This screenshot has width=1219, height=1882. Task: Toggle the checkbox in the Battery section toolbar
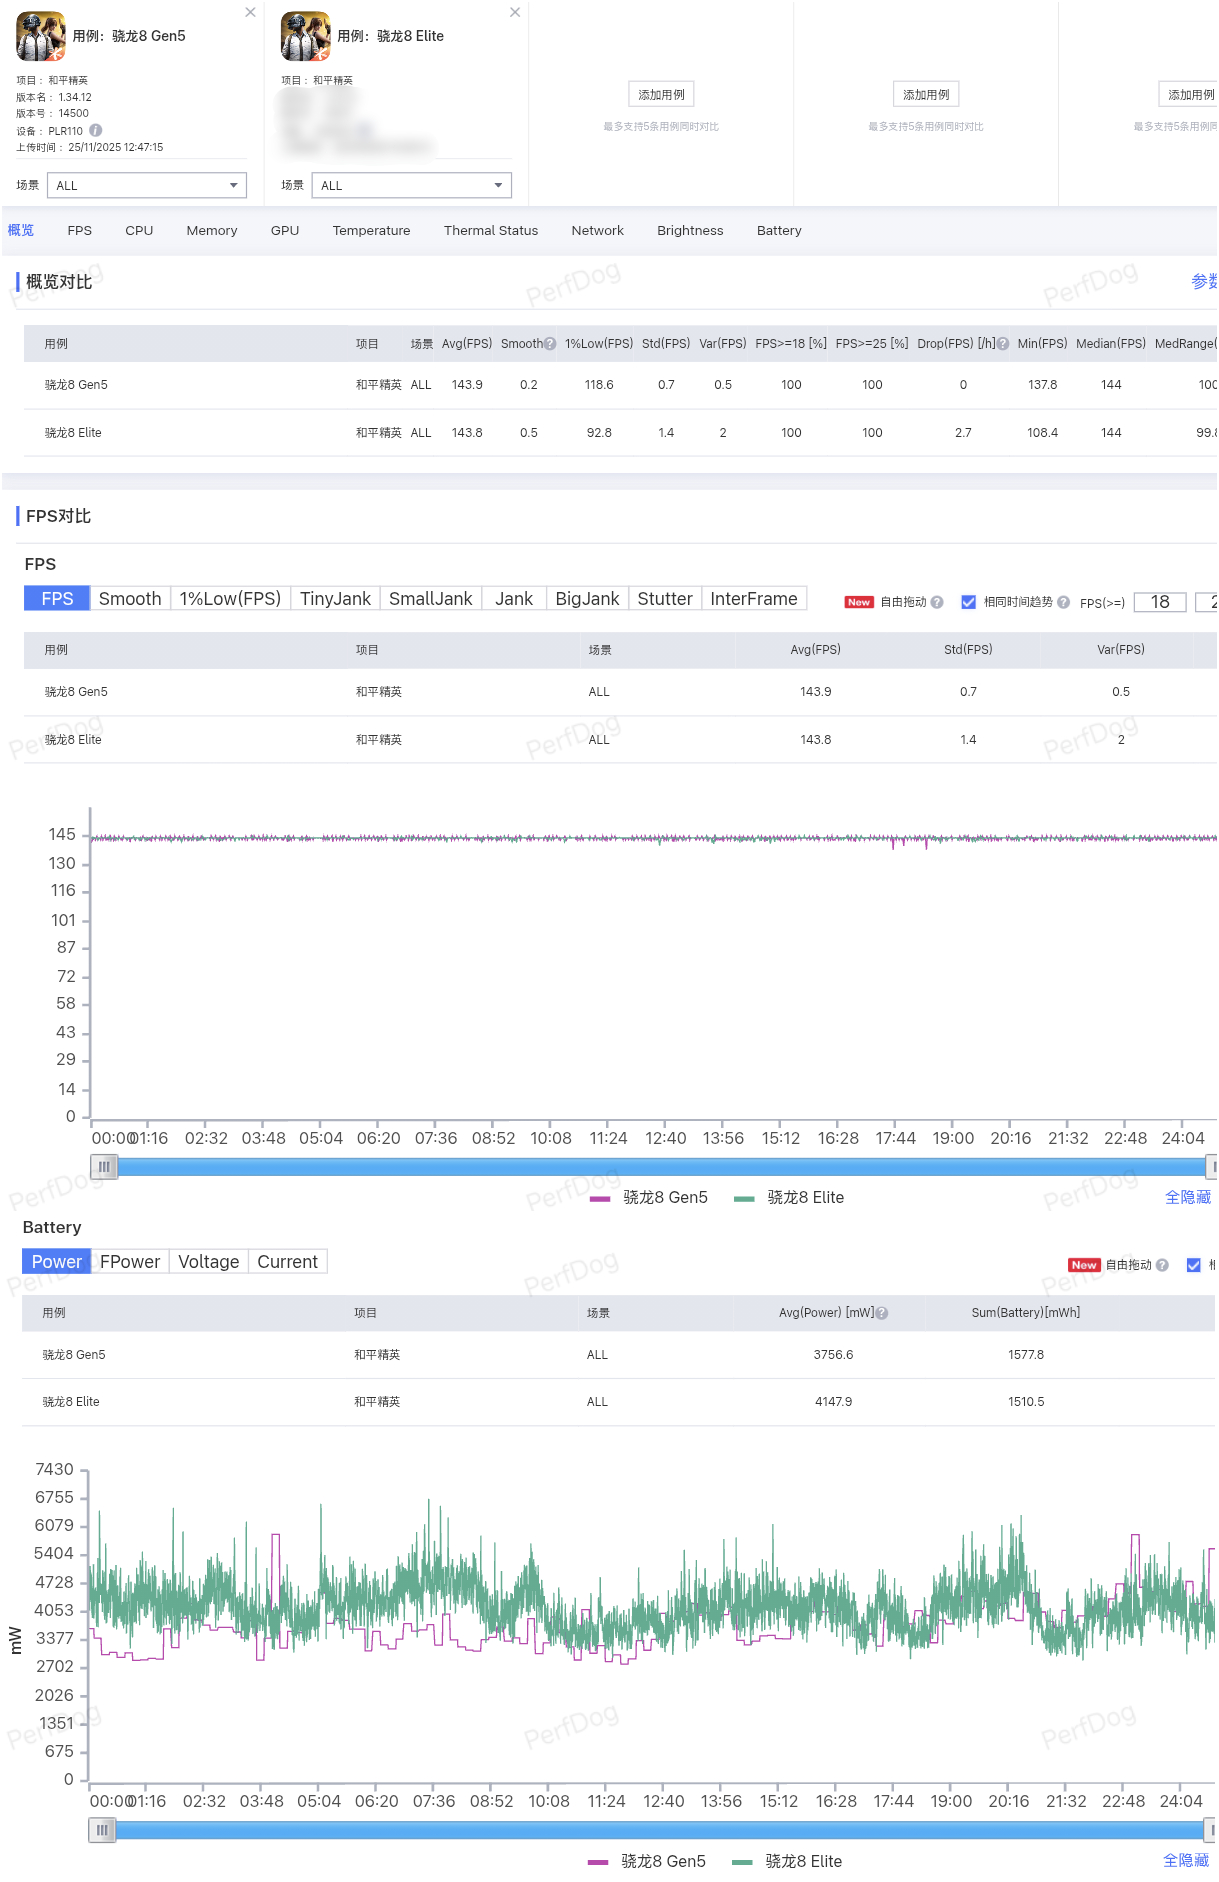(1193, 1265)
